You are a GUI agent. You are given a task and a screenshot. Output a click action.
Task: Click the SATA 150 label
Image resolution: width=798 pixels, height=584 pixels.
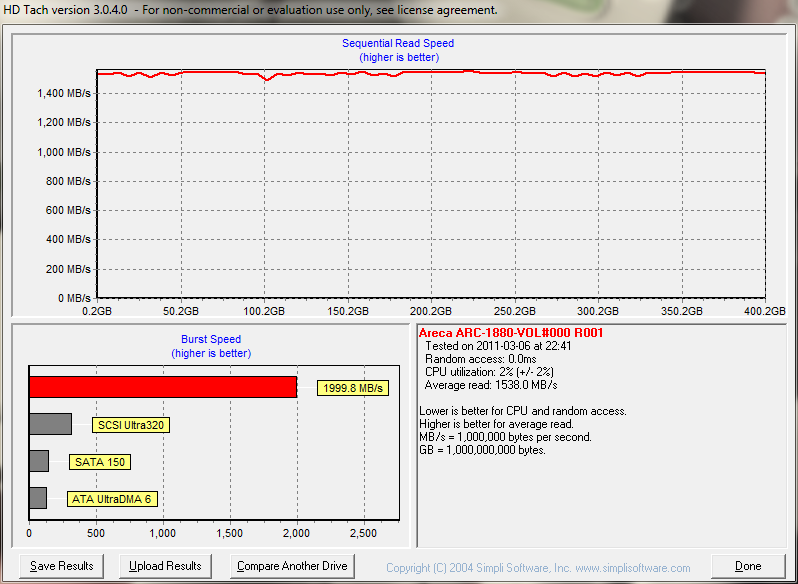point(100,462)
